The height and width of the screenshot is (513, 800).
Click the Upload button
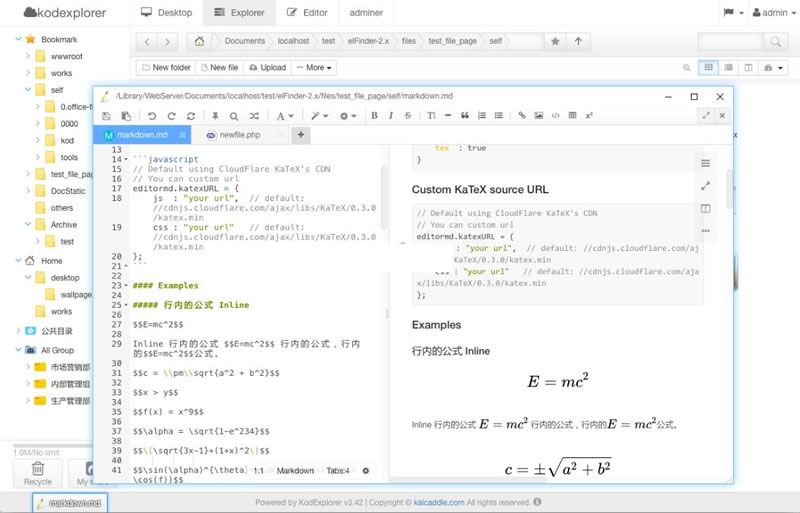(266, 67)
